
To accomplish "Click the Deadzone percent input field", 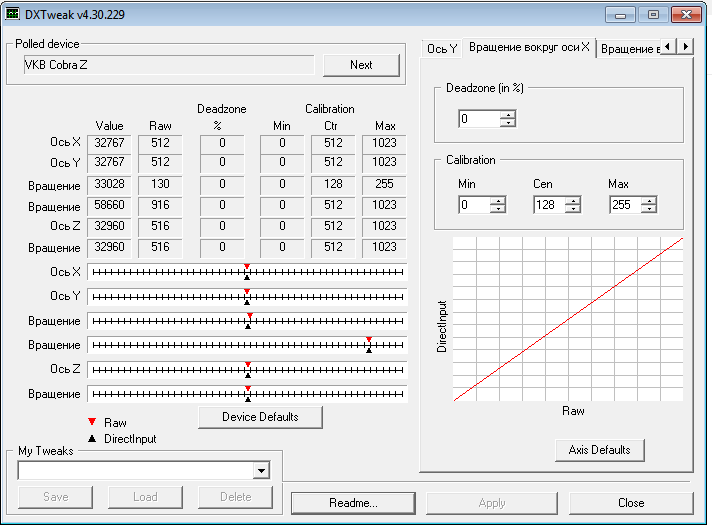I will (478, 119).
